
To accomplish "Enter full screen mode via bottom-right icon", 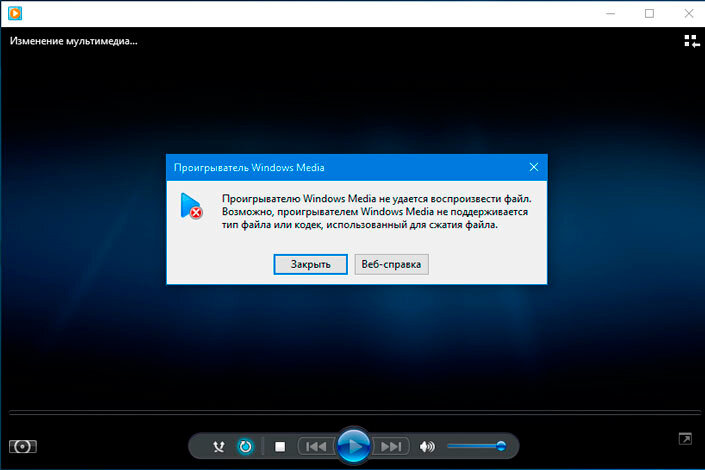I will (x=685, y=439).
